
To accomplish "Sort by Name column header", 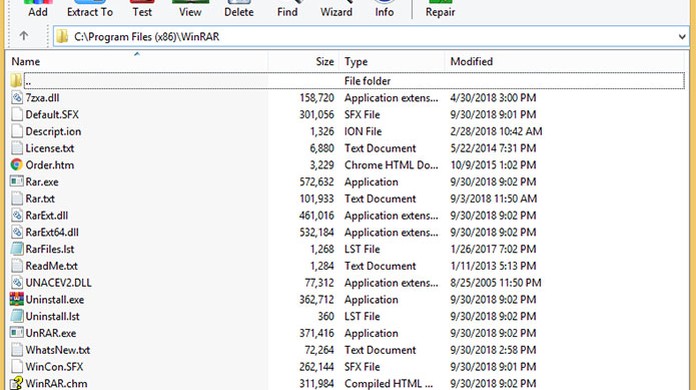I will (x=137, y=61).
